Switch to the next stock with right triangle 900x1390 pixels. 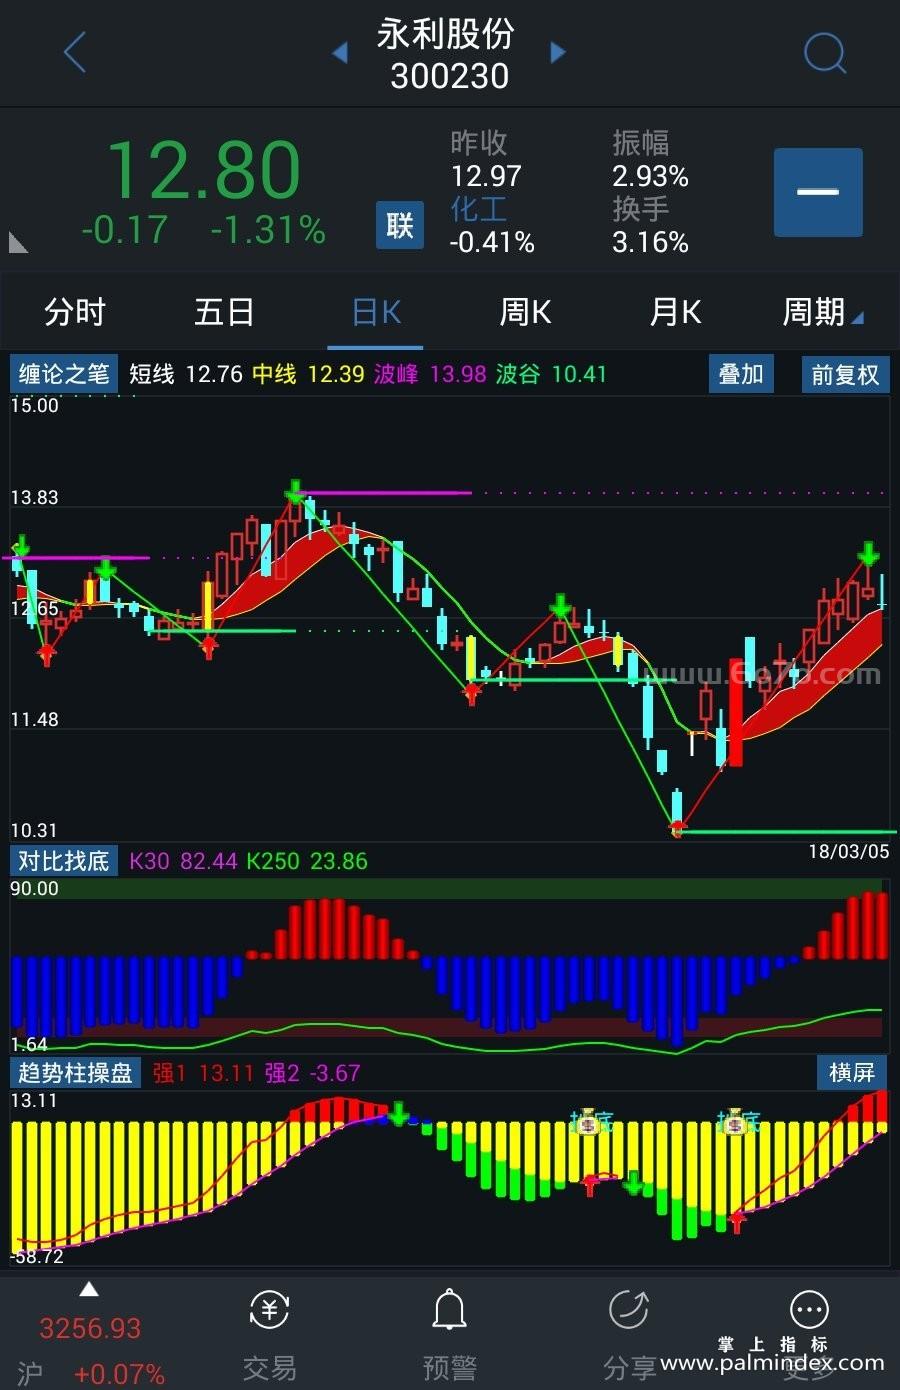[558, 52]
